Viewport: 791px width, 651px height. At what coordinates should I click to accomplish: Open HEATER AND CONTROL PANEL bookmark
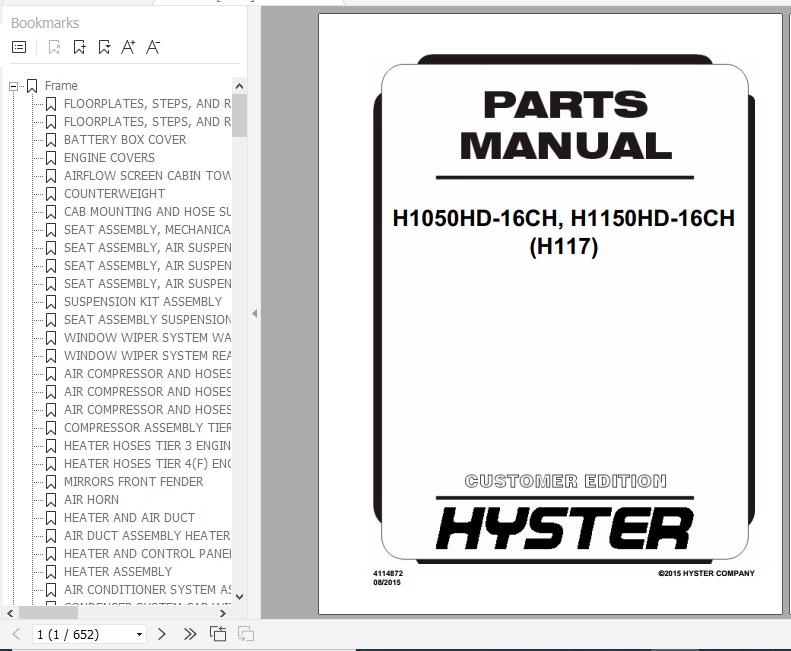pyautogui.click(x=147, y=554)
